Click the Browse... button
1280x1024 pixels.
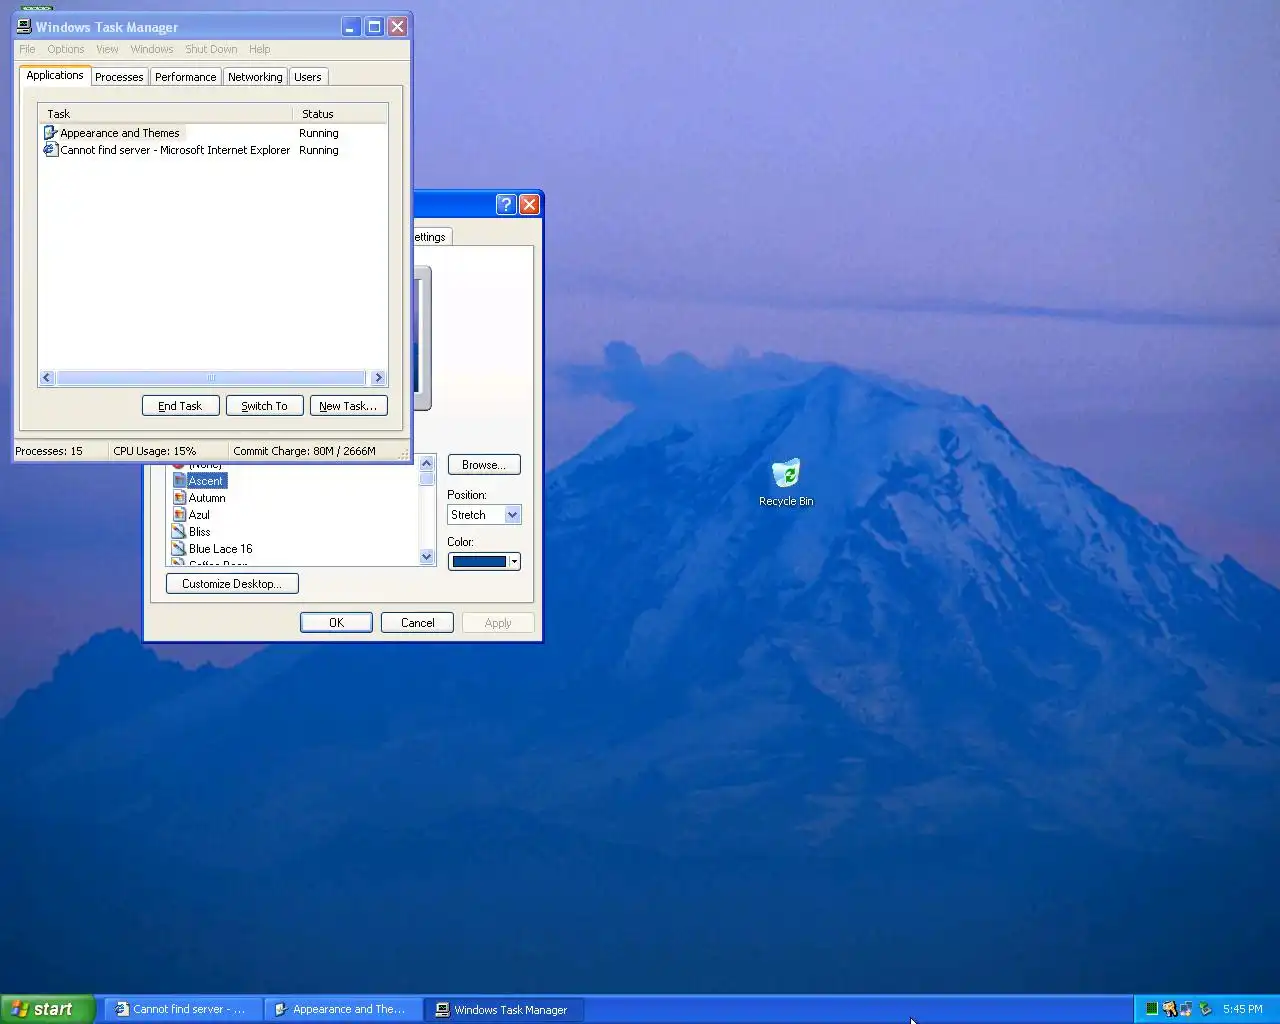(x=484, y=464)
